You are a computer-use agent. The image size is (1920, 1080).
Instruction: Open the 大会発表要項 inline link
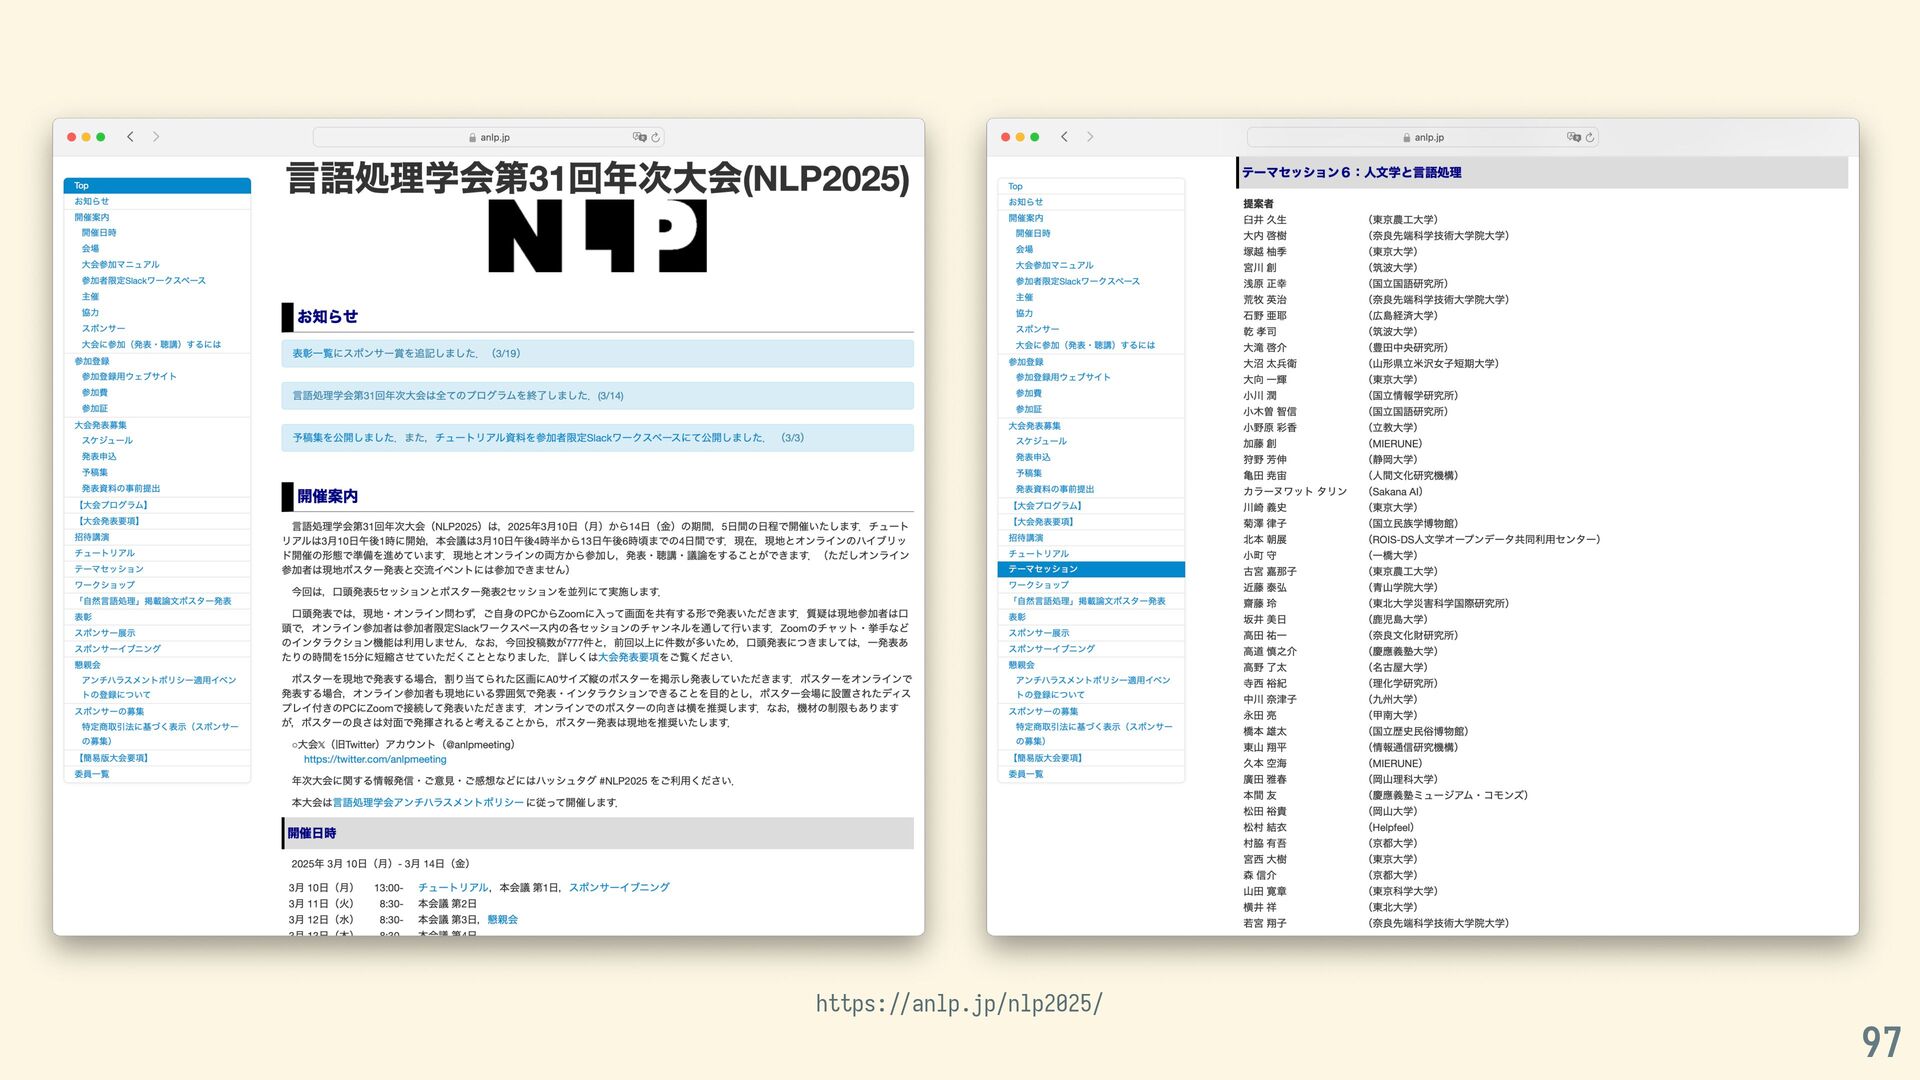point(628,657)
